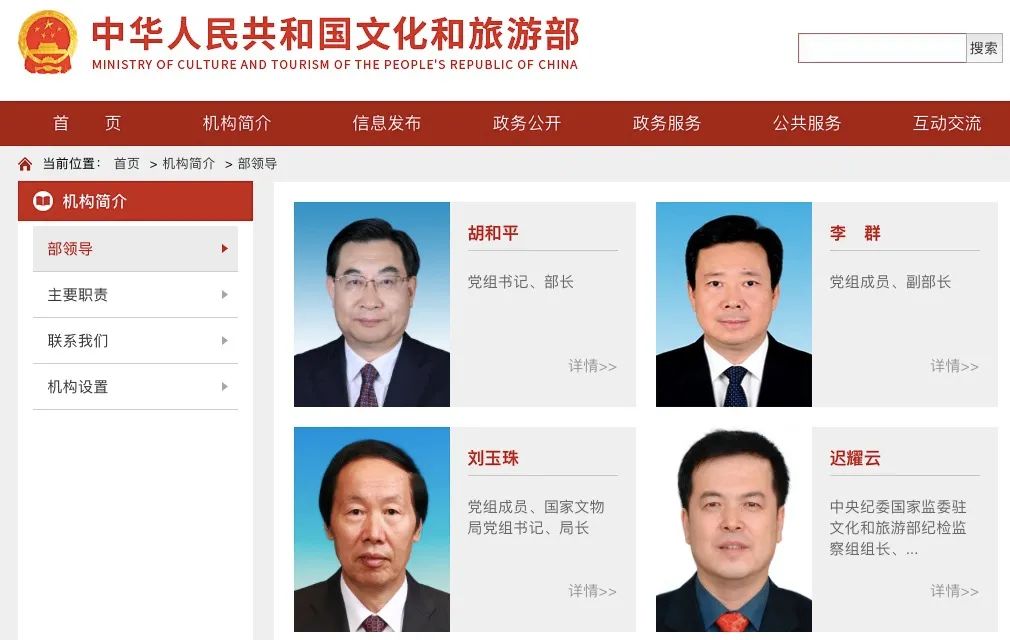Click the book icon beside 机构简介
Screen dimensions: 1010x640
pyautogui.click(x=43, y=201)
